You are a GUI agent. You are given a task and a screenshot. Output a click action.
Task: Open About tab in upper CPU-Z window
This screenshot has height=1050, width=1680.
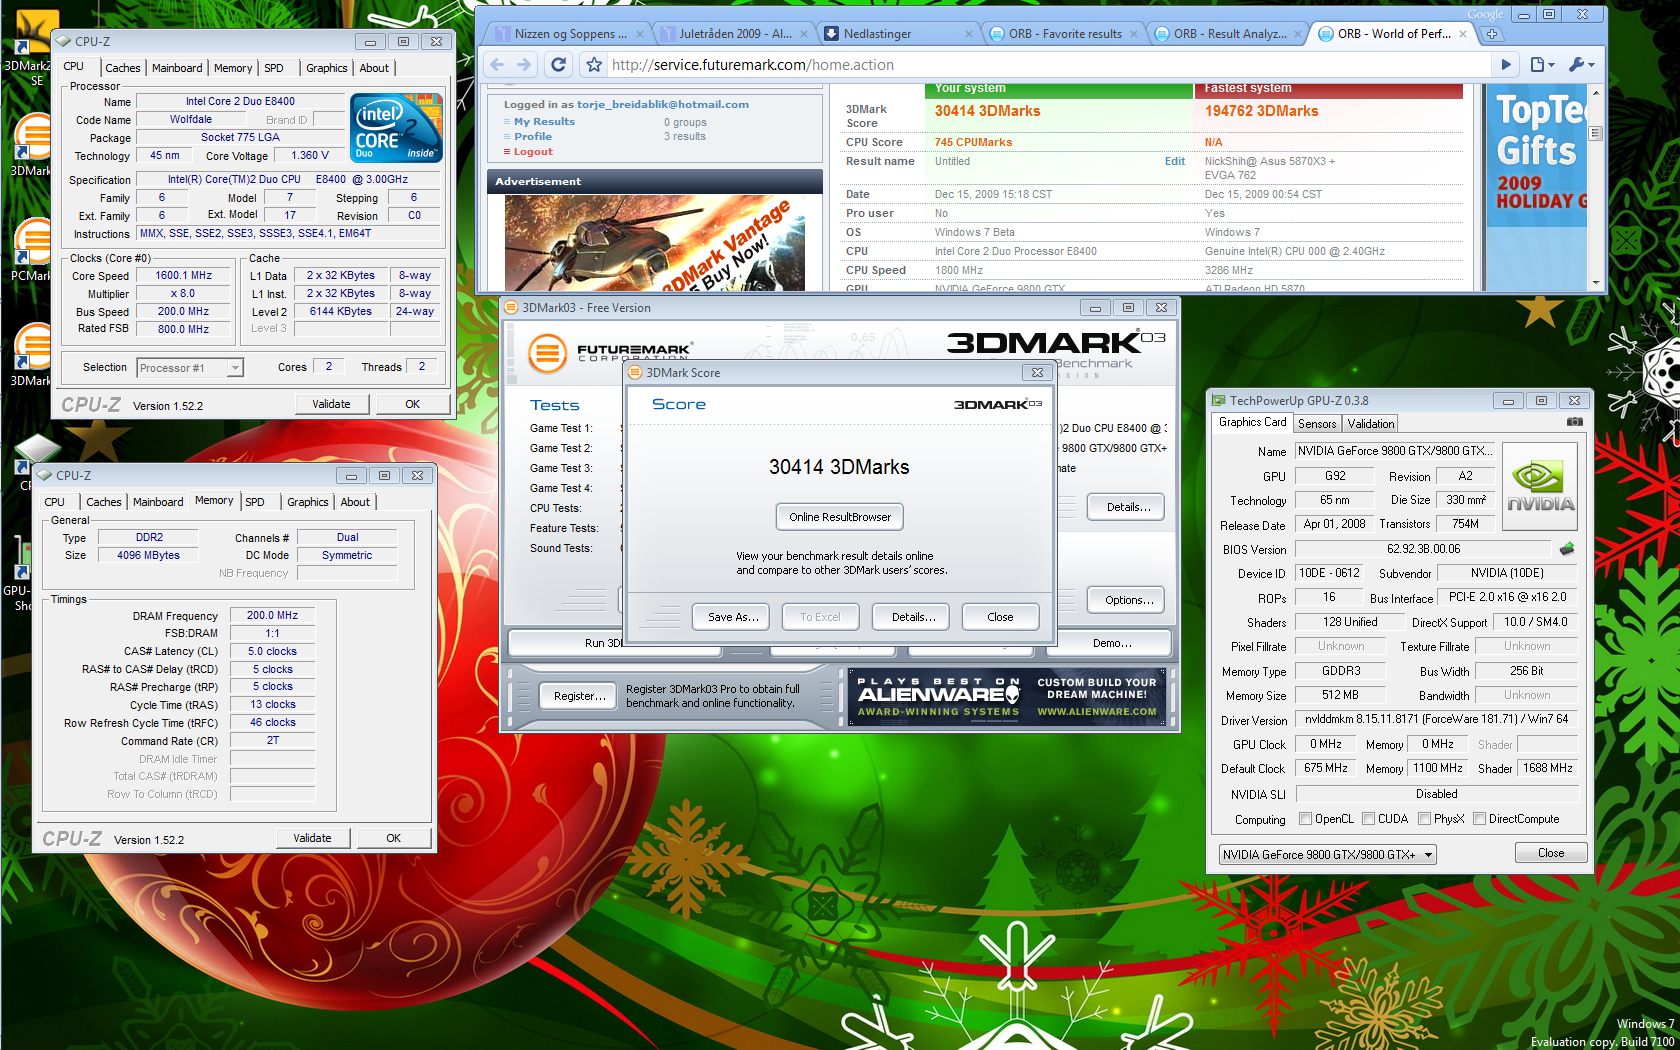point(375,68)
